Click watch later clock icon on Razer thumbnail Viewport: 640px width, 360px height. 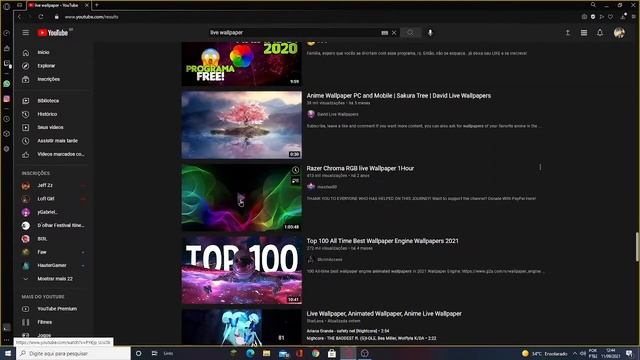point(295,170)
